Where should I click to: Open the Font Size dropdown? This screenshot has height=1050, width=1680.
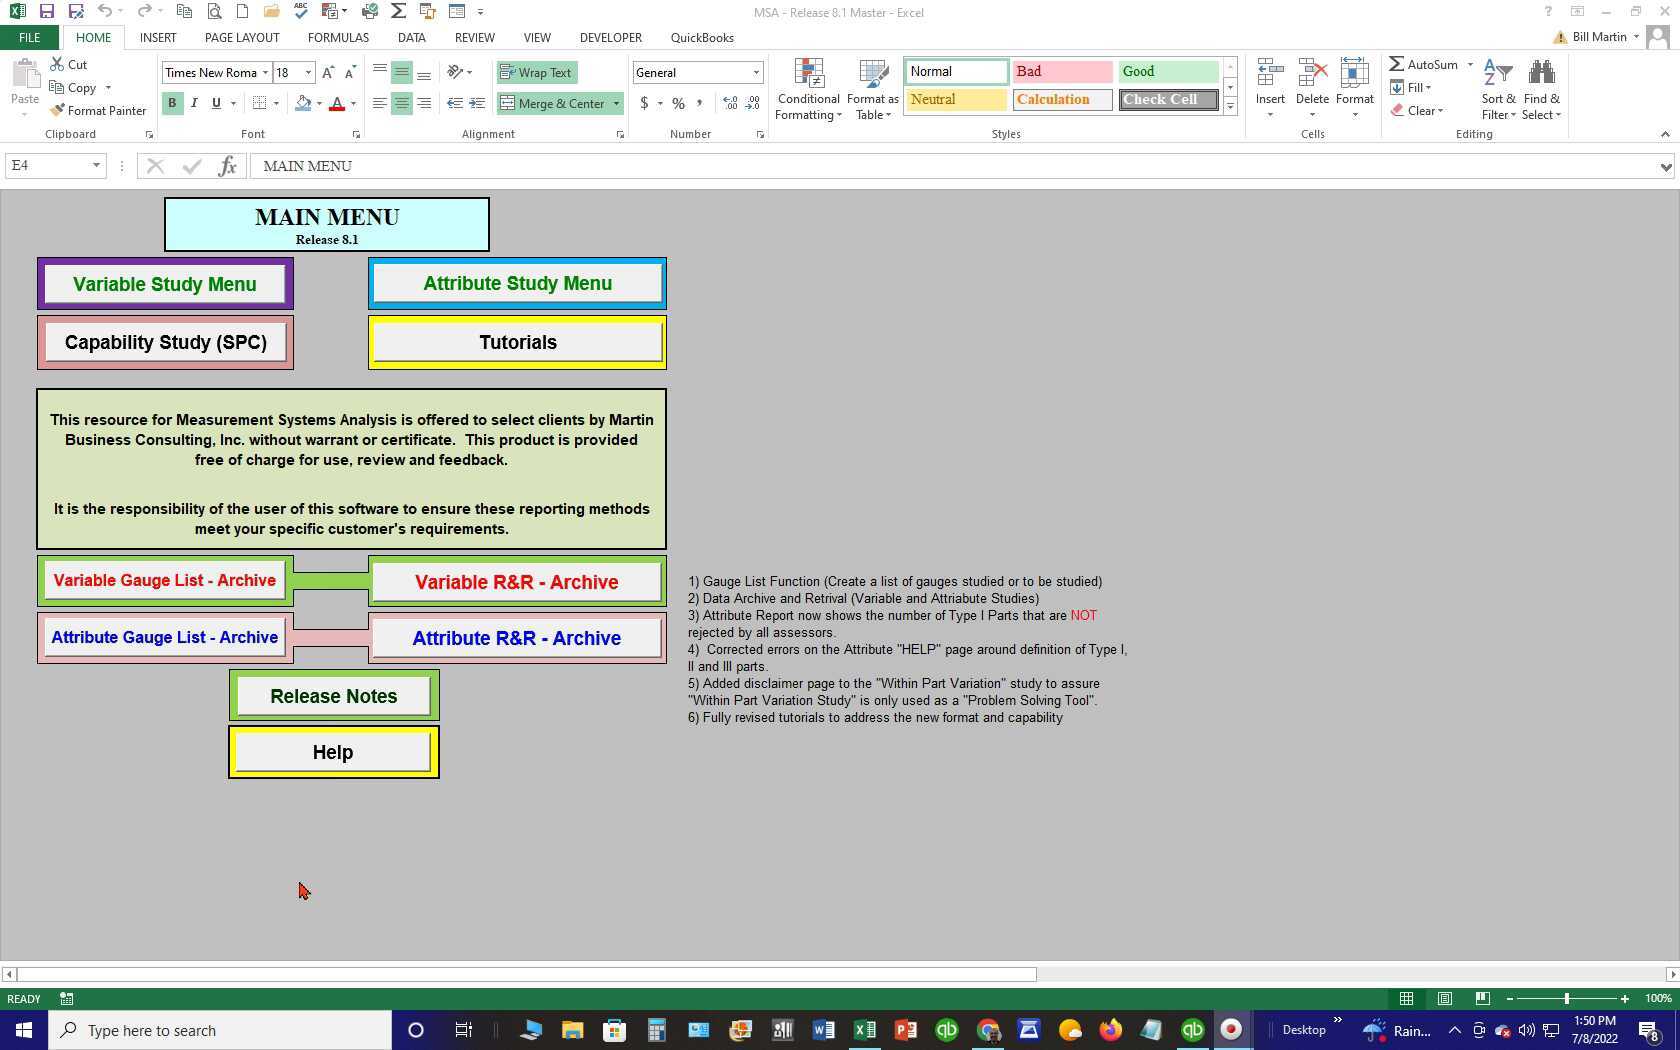click(307, 72)
